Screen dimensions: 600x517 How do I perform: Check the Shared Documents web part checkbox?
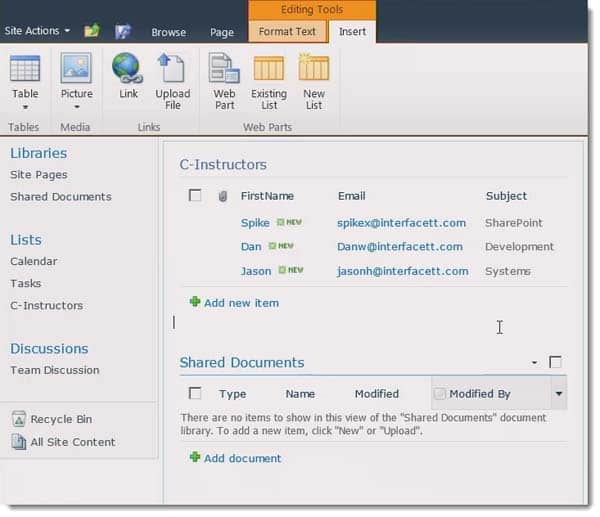pos(556,362)
